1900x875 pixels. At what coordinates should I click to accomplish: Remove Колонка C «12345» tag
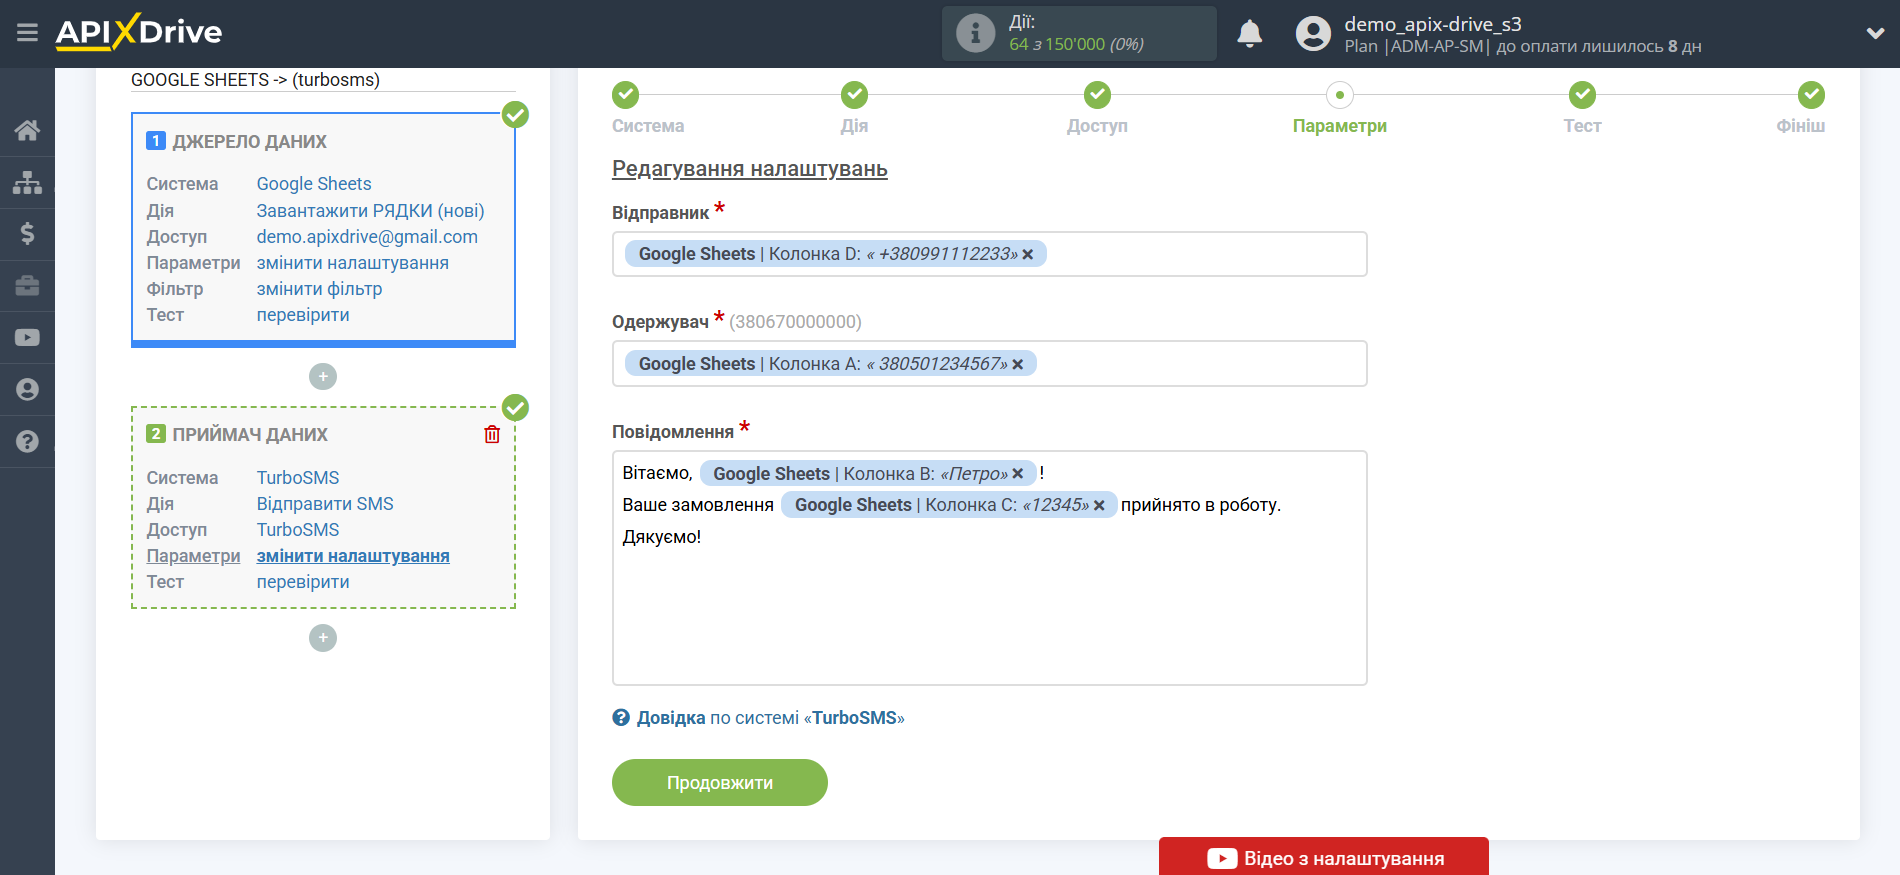coord(1099,505)
